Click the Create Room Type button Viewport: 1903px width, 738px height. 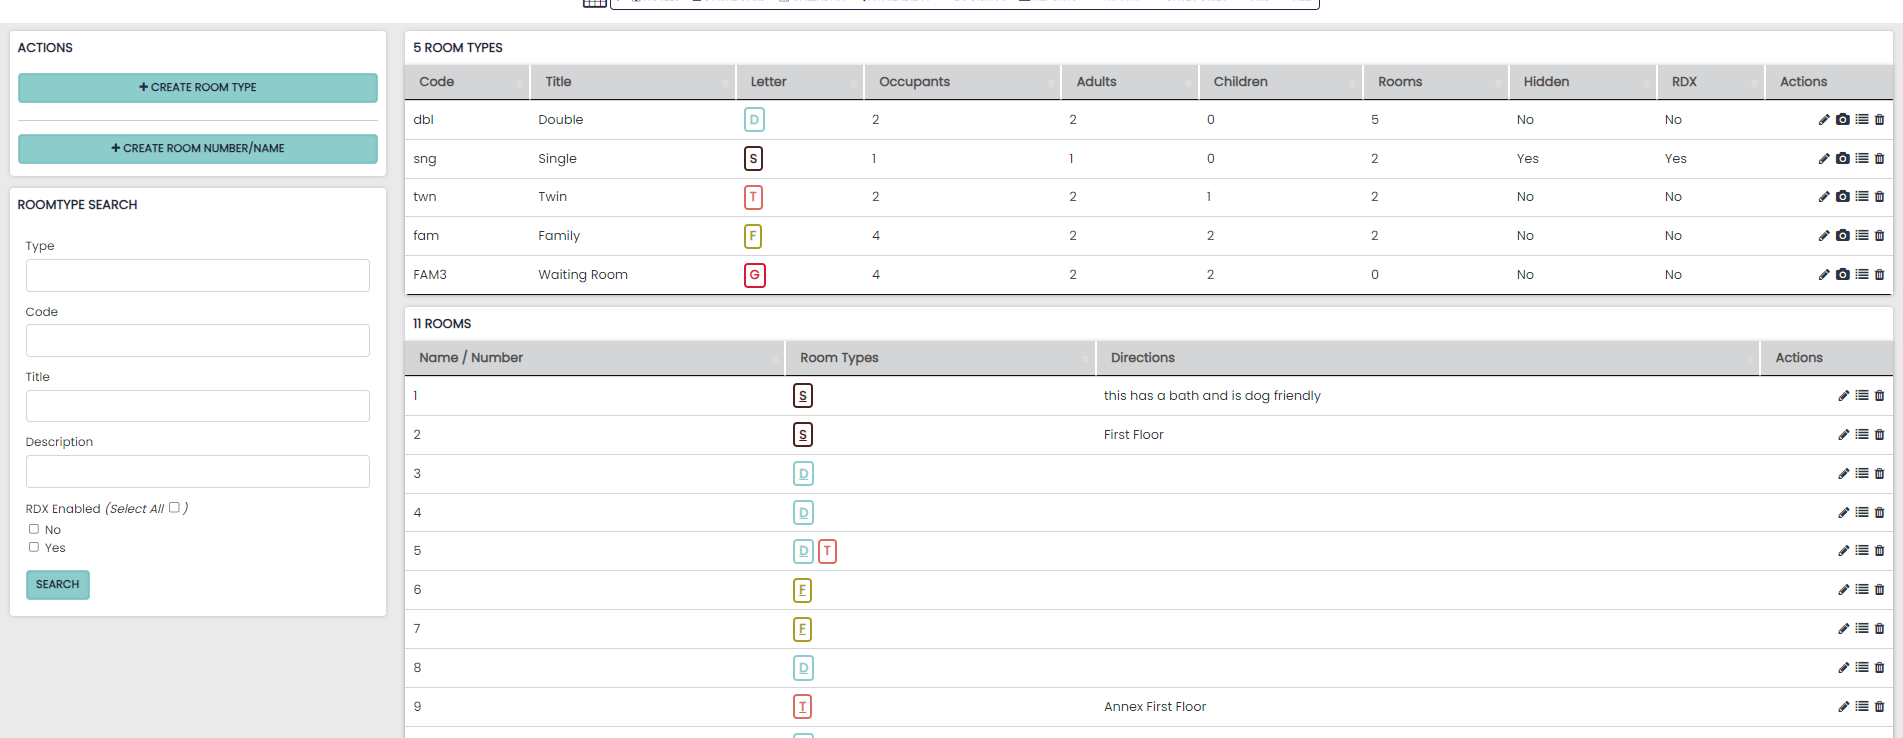click(x=198, y=88)
